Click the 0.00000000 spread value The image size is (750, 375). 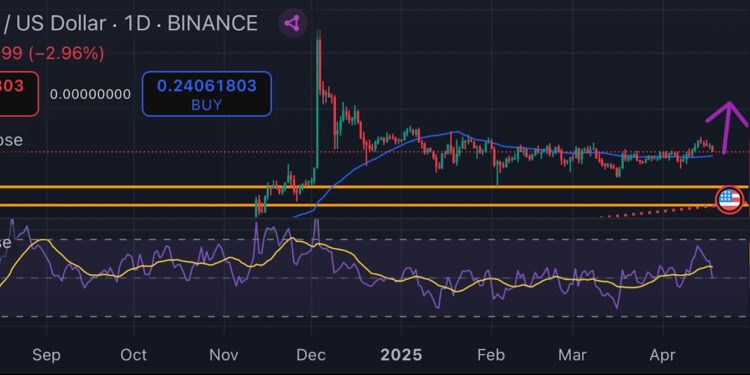coord(90,94)
